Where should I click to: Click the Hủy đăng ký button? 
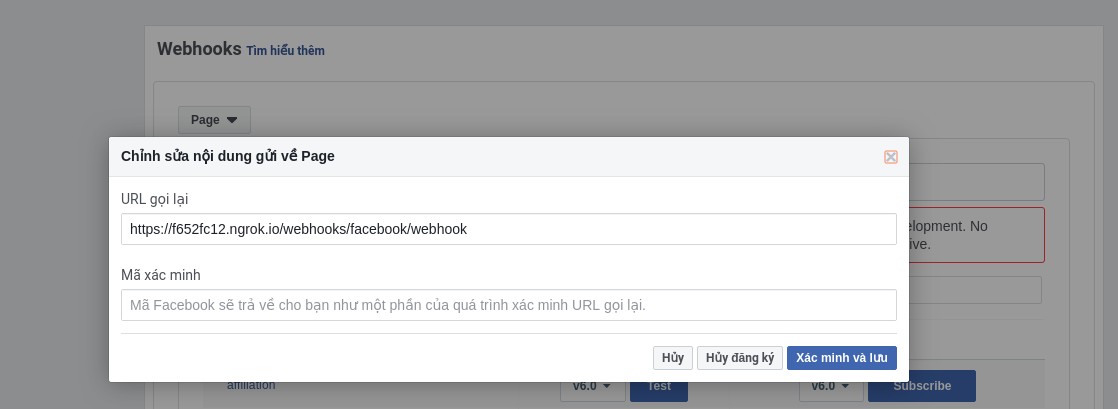point(740,358)
